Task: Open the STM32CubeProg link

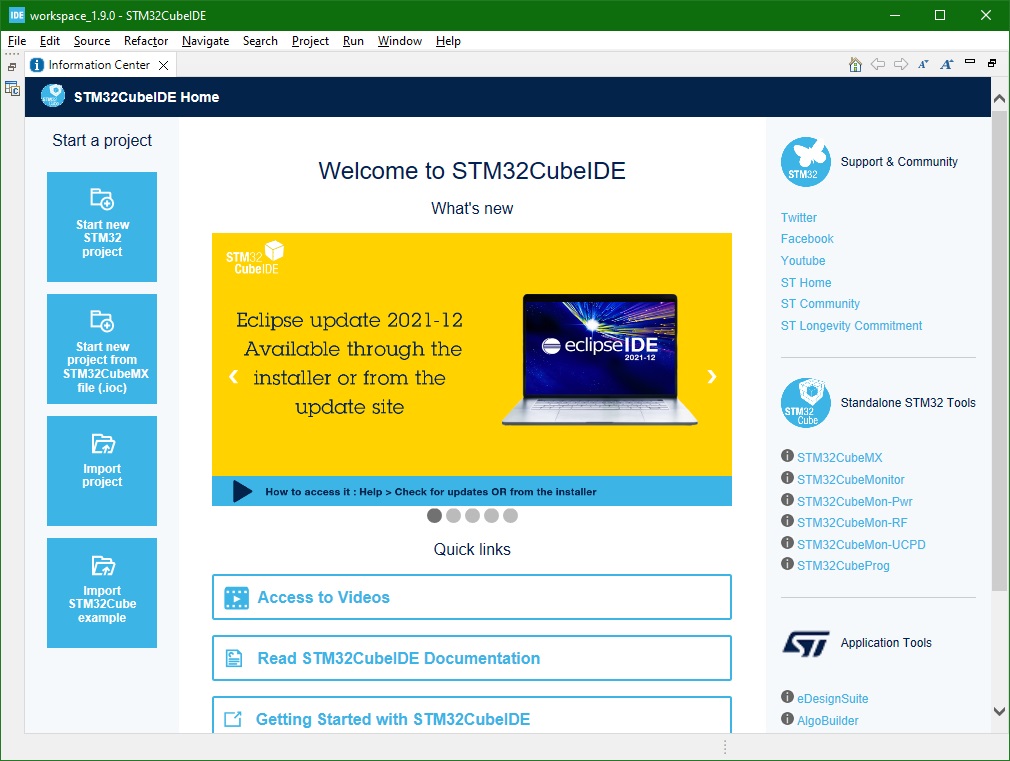Action: coord(843,566)
